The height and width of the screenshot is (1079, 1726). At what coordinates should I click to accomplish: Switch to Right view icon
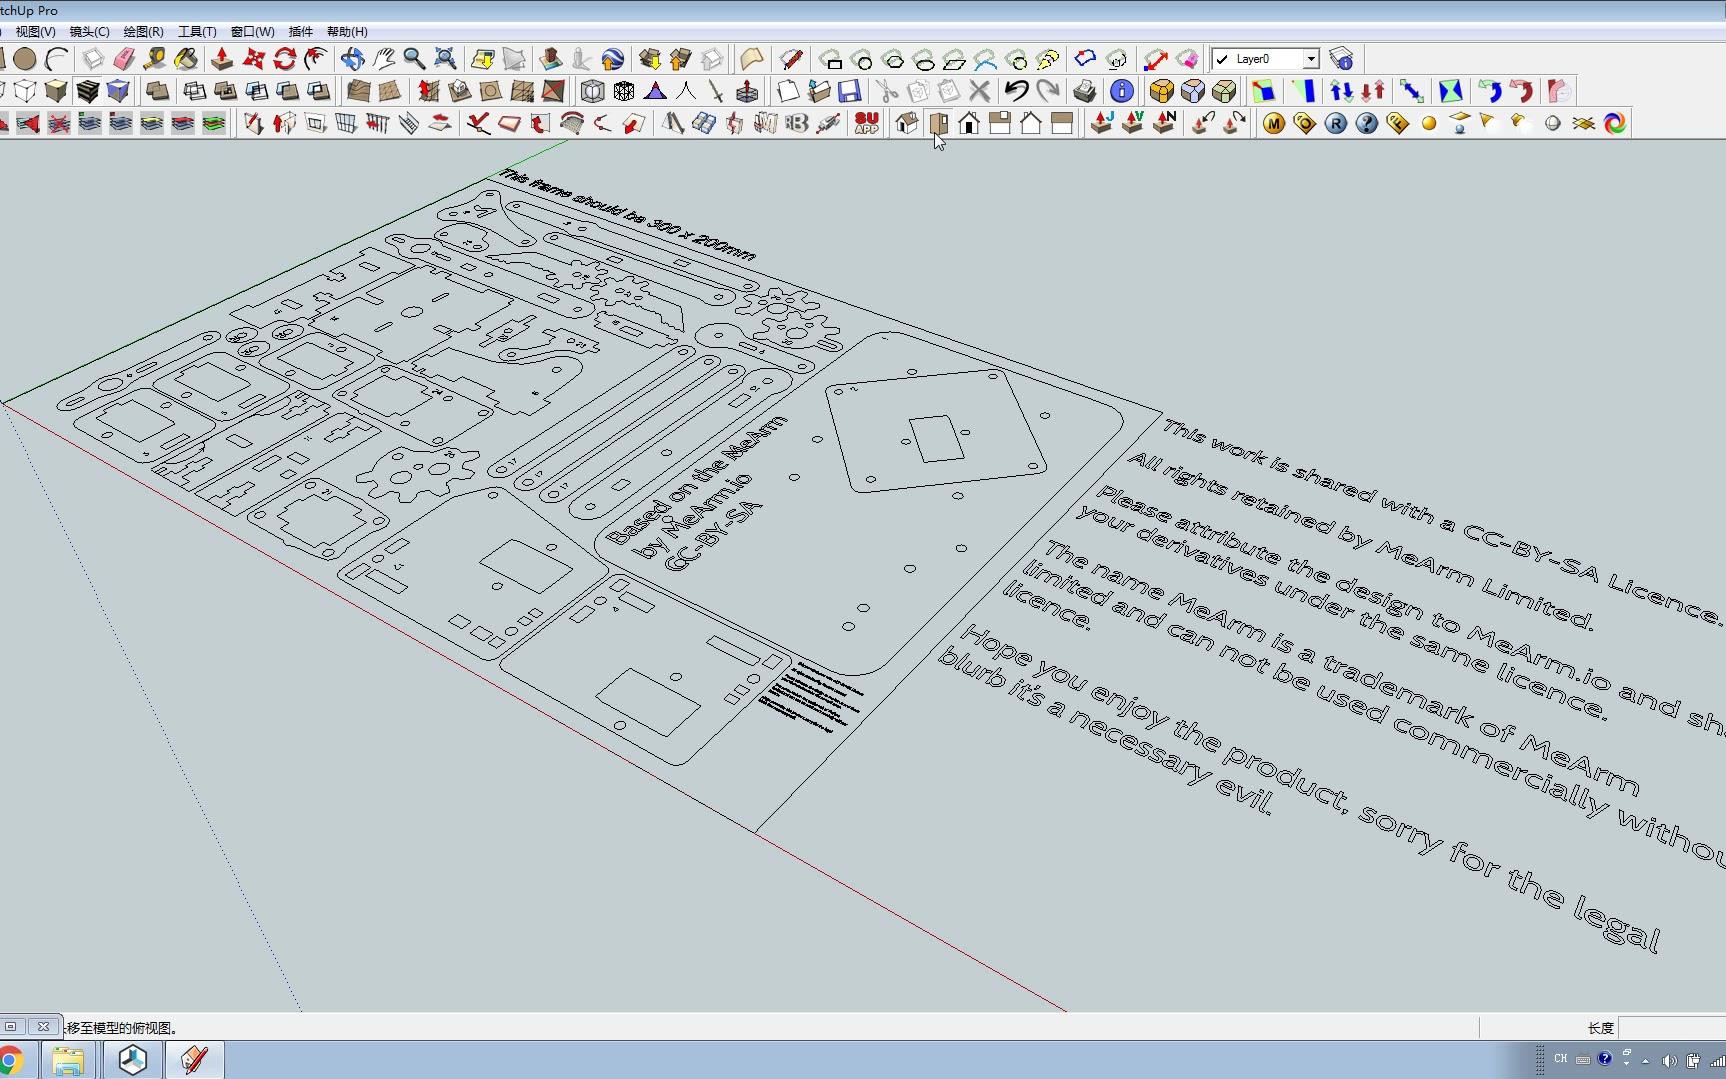[1000, 123]
